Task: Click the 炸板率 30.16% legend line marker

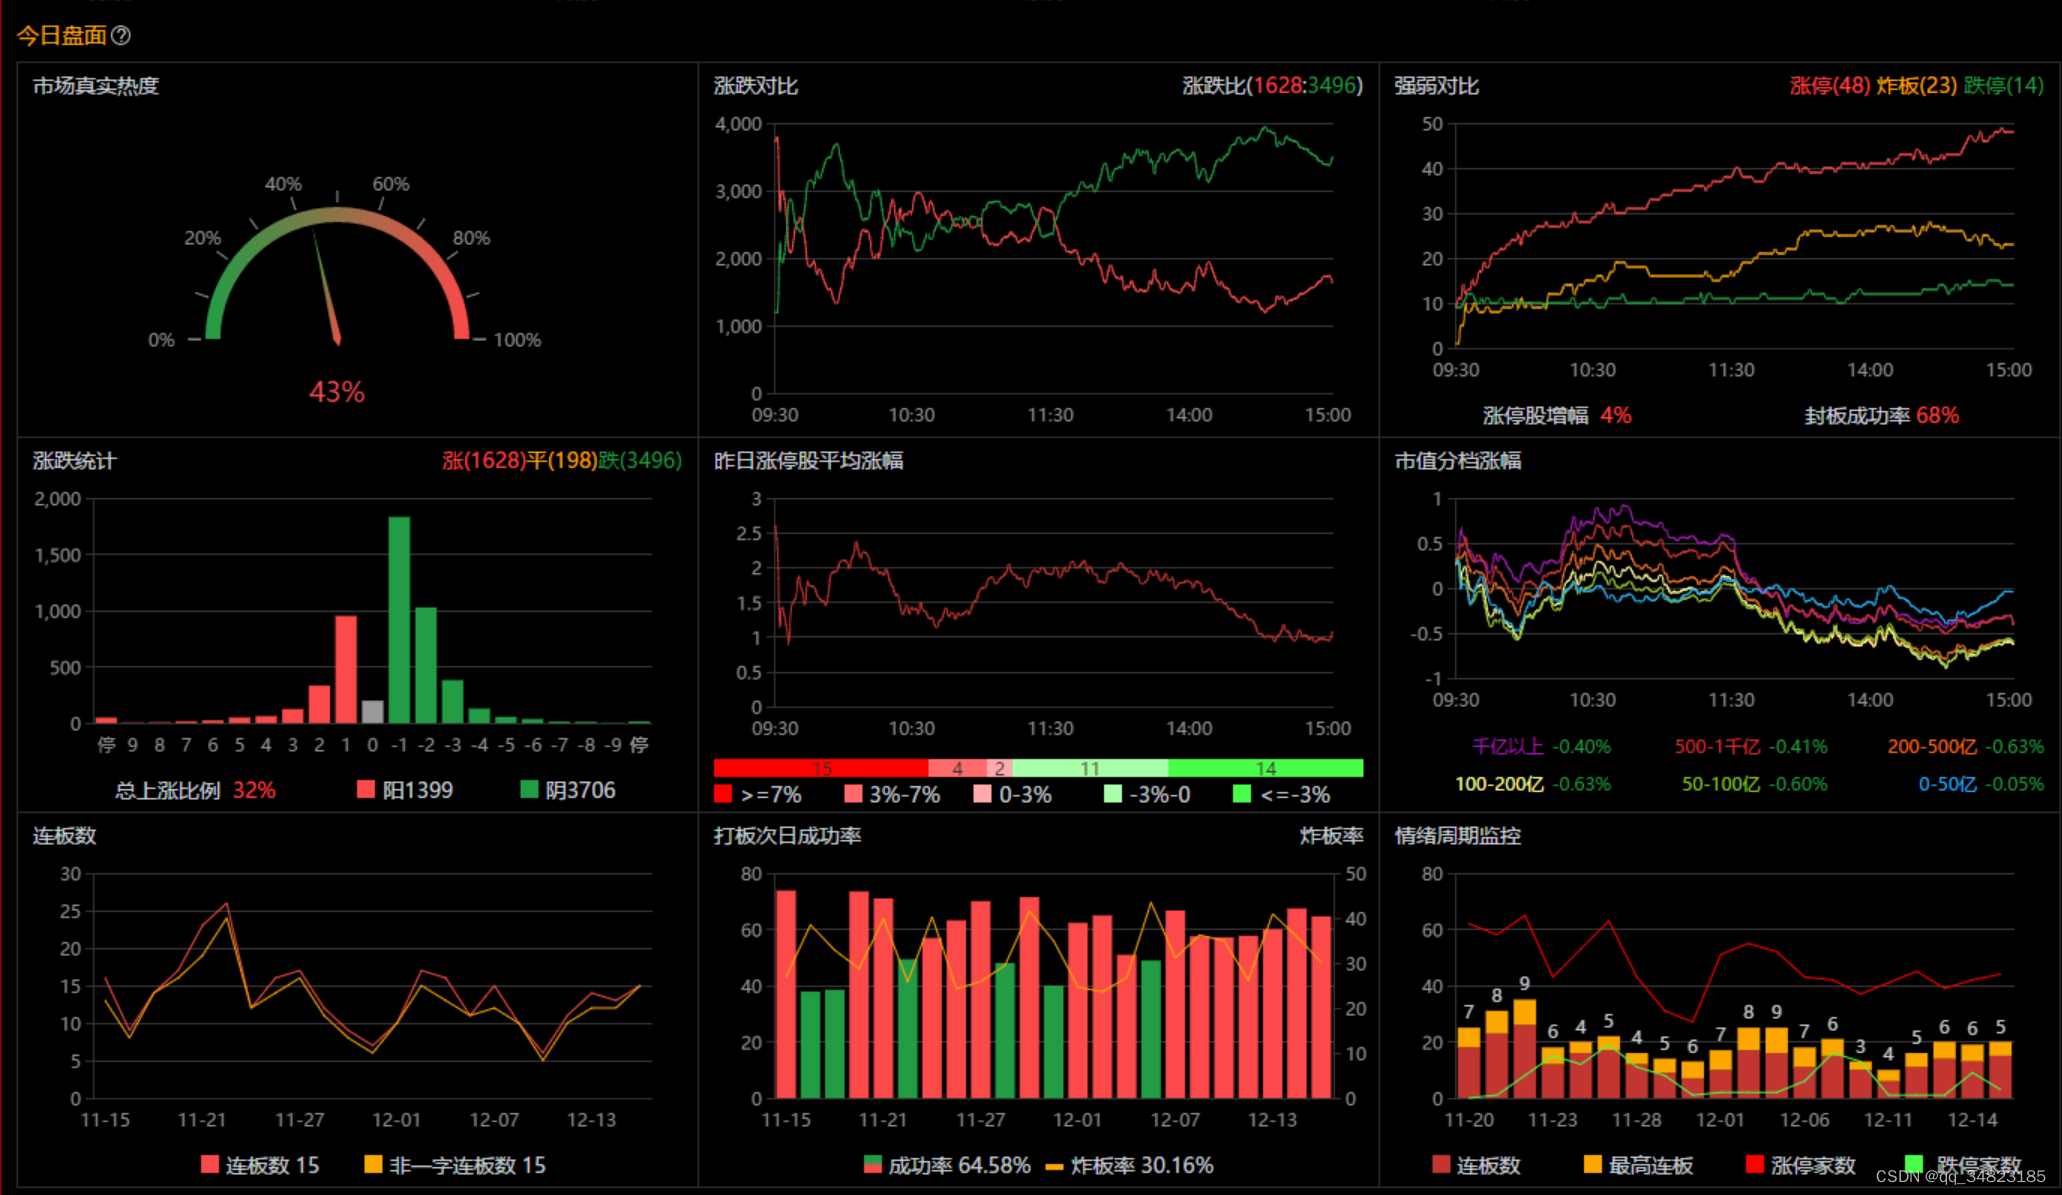Action: point(1053,1166)
